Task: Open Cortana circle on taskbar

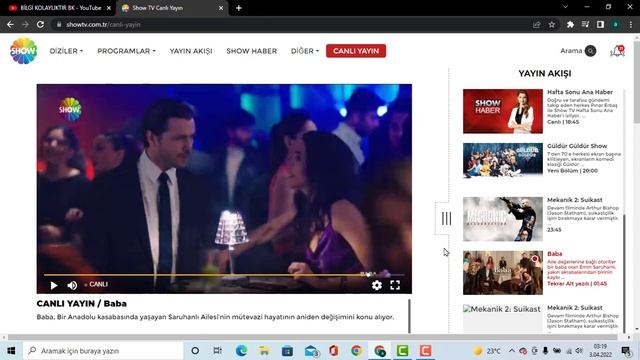Action: (195, 351)
